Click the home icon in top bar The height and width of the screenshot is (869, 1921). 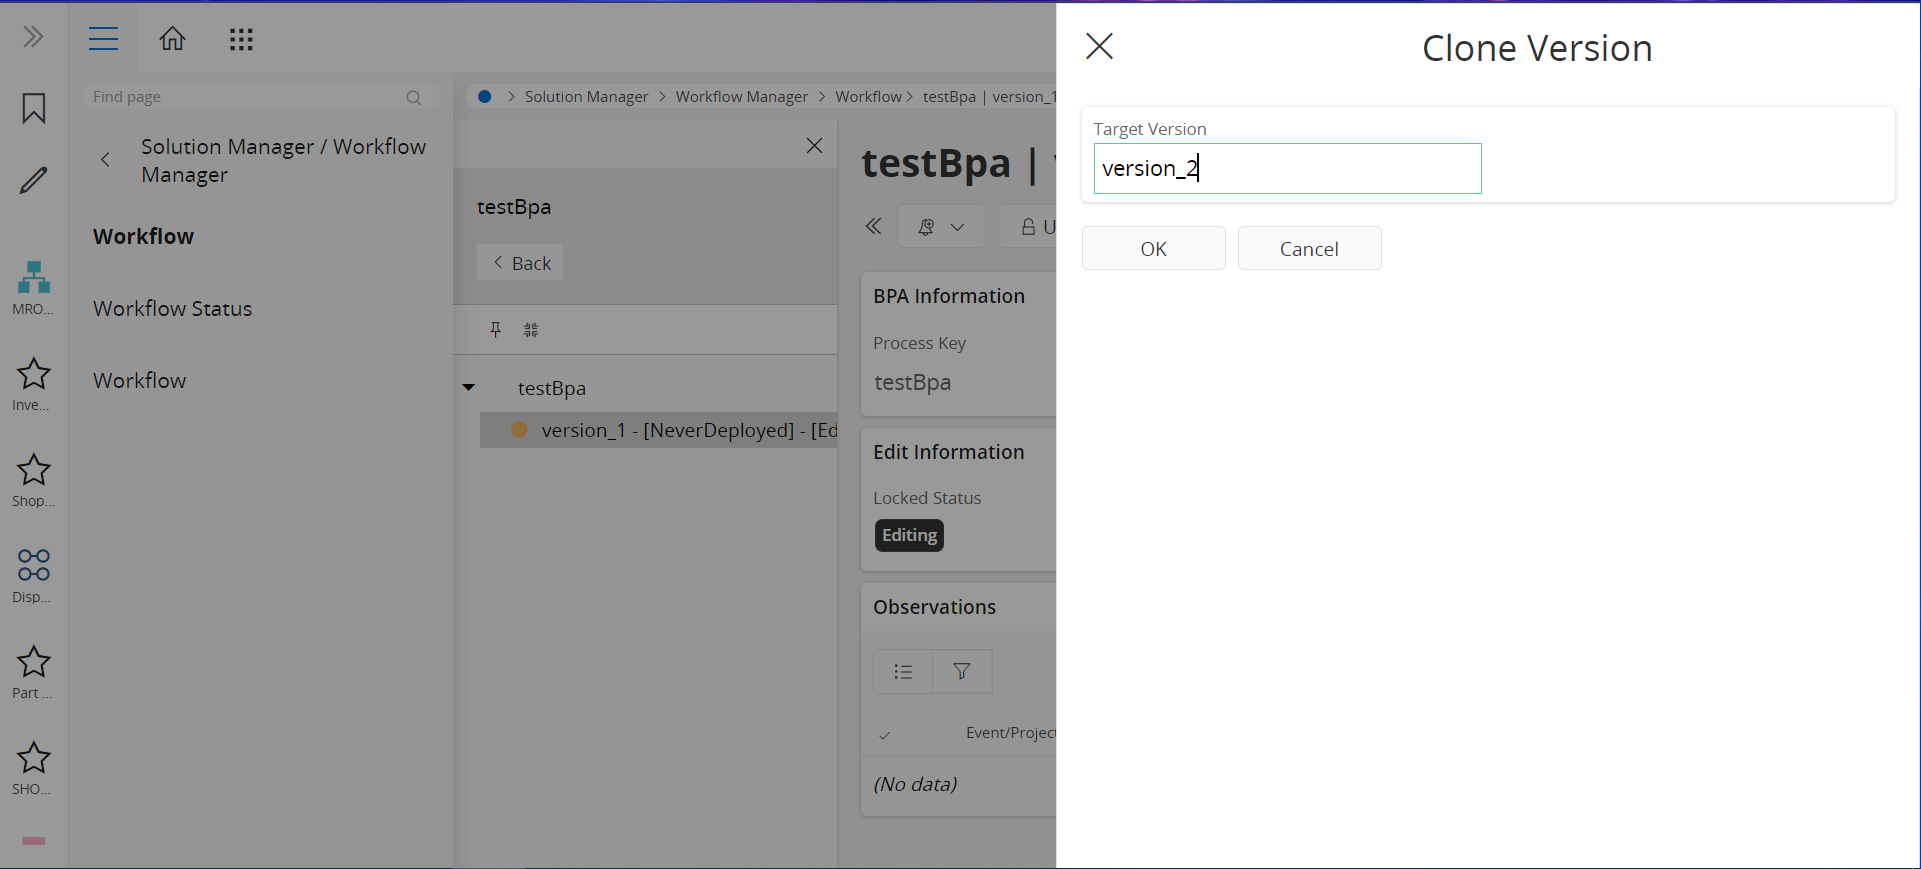(172, 39)
